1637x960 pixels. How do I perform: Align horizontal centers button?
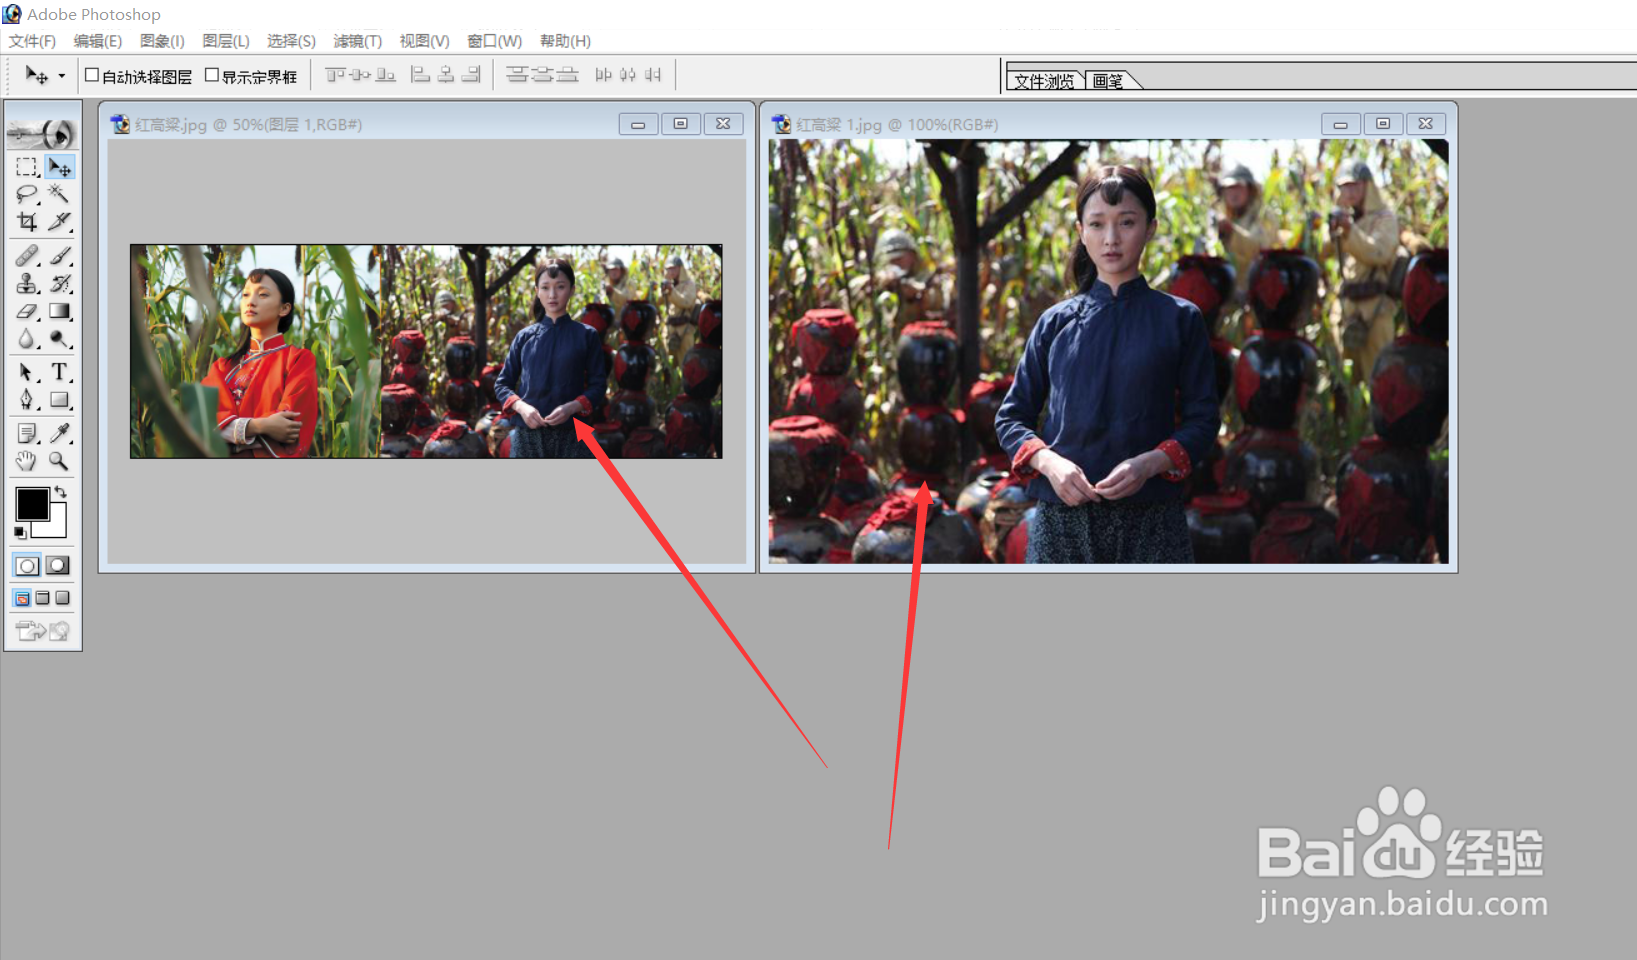coord(446,75)
